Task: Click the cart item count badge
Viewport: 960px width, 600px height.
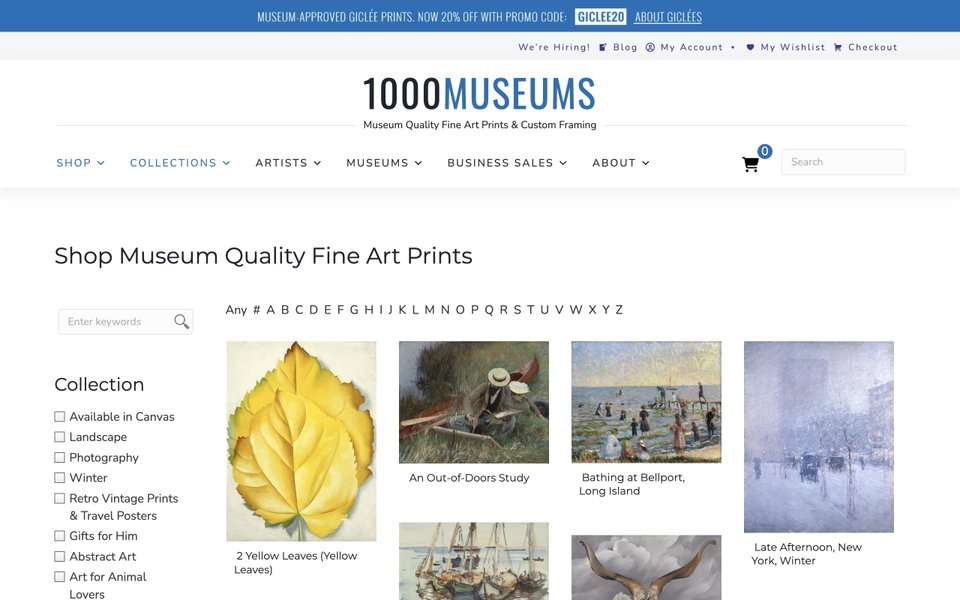Action: coord(765,151)
